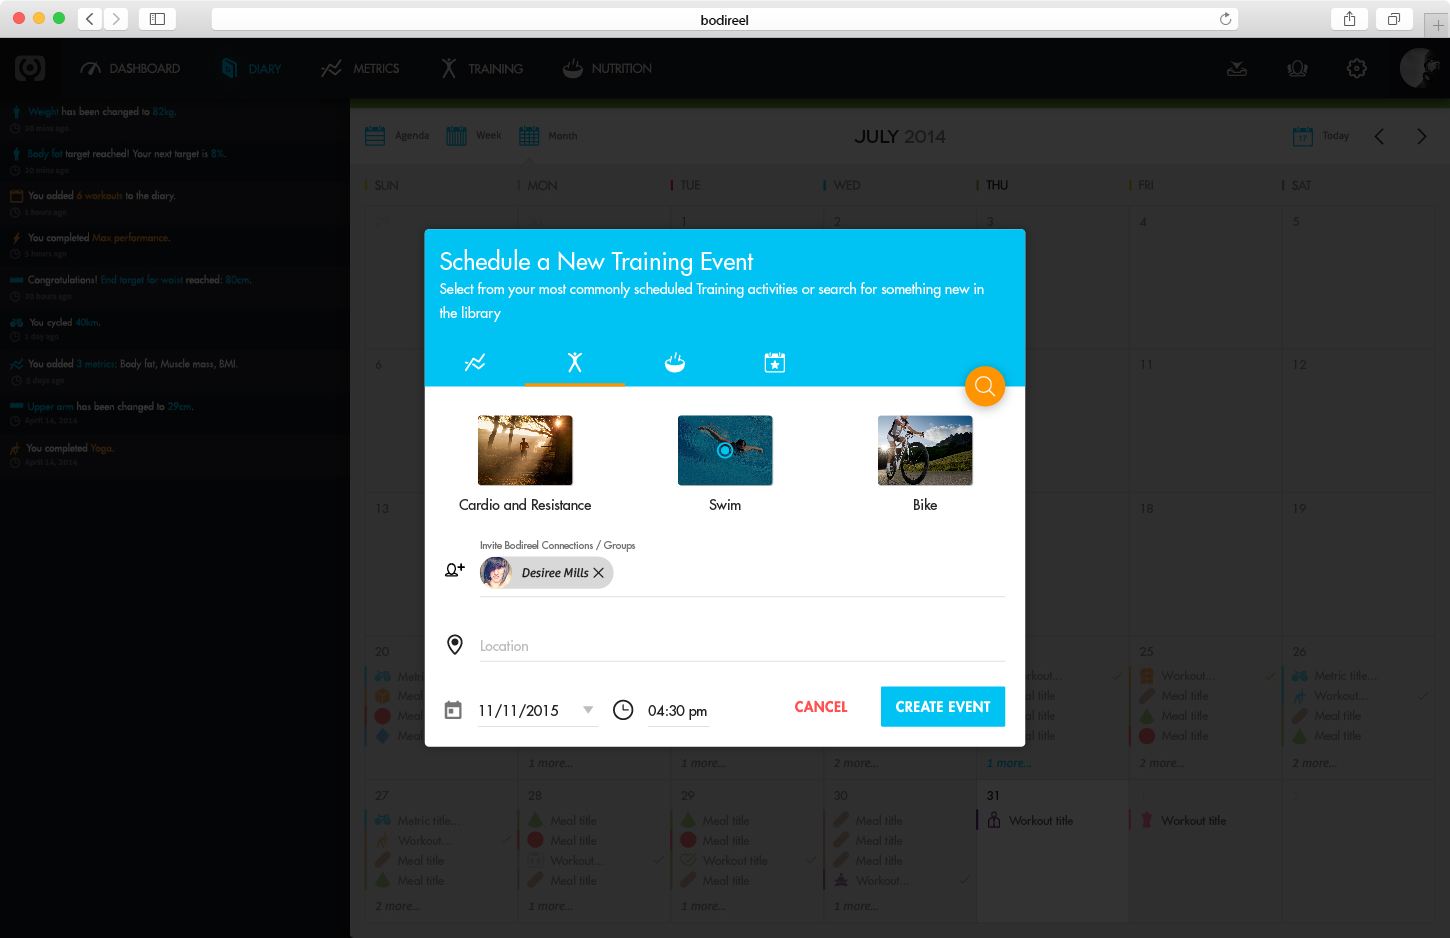Click the CREATE EVENT button
The image size is (1450, 938).
[943, 707]
